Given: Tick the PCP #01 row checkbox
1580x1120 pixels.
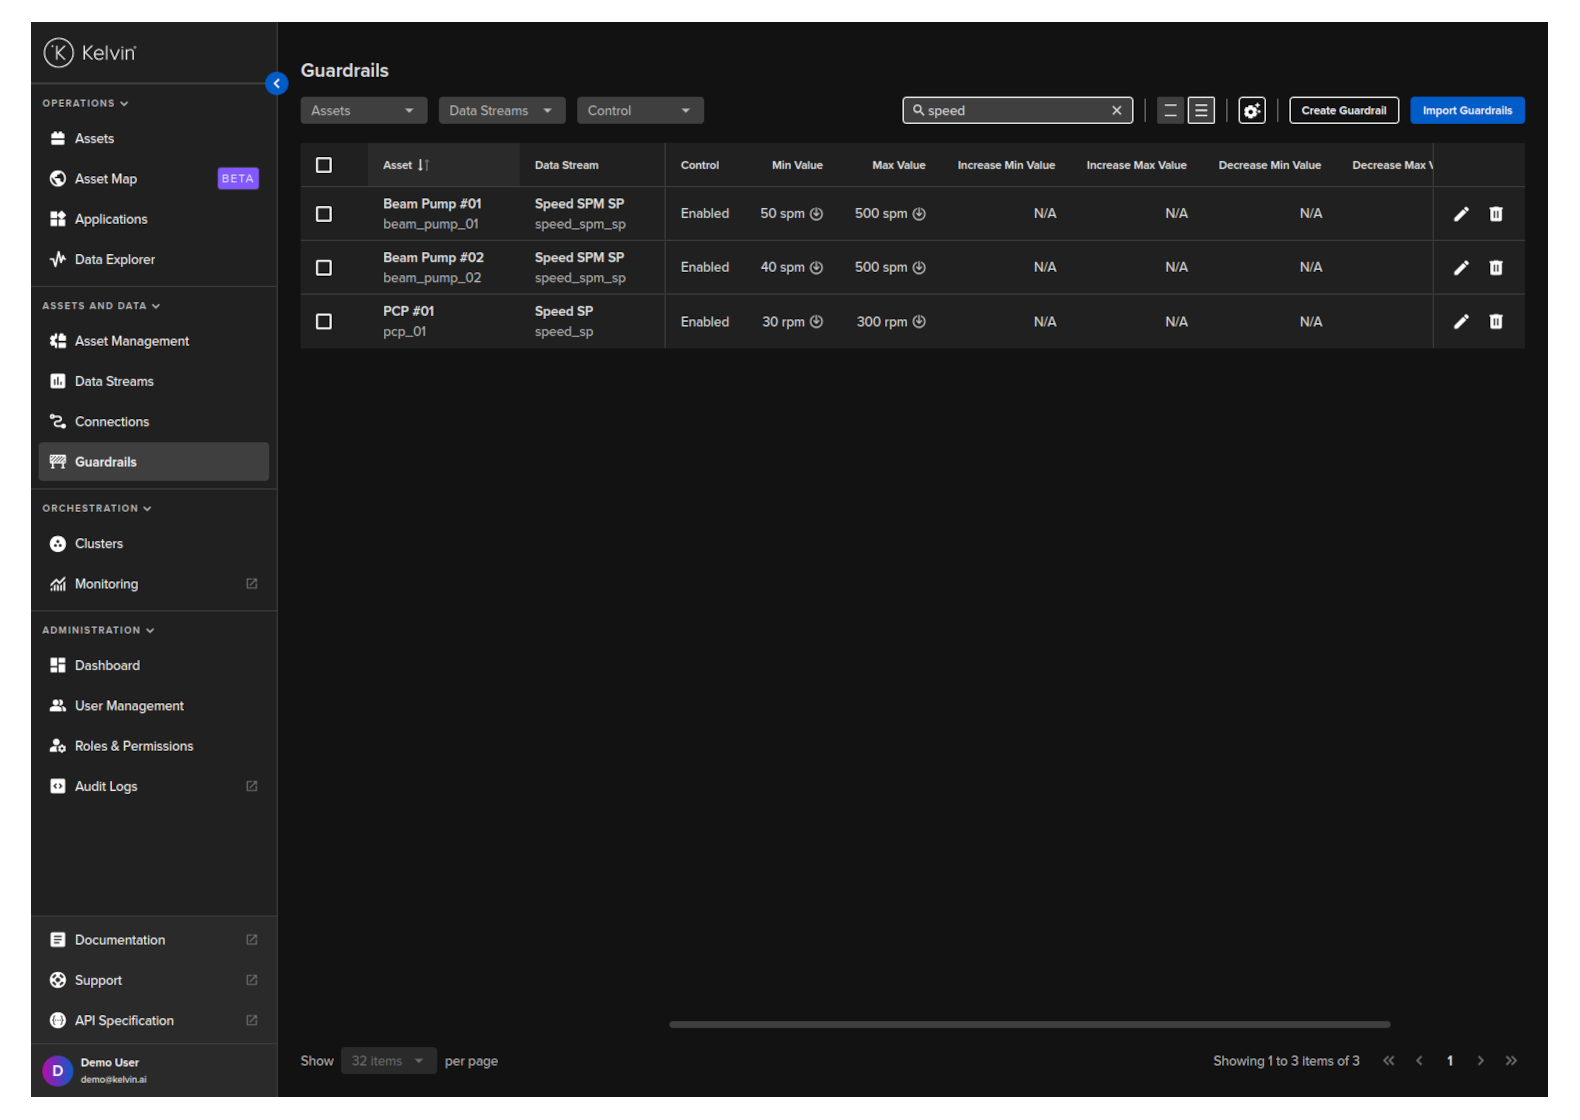Looking at the screenshot, I should (324, 322).
